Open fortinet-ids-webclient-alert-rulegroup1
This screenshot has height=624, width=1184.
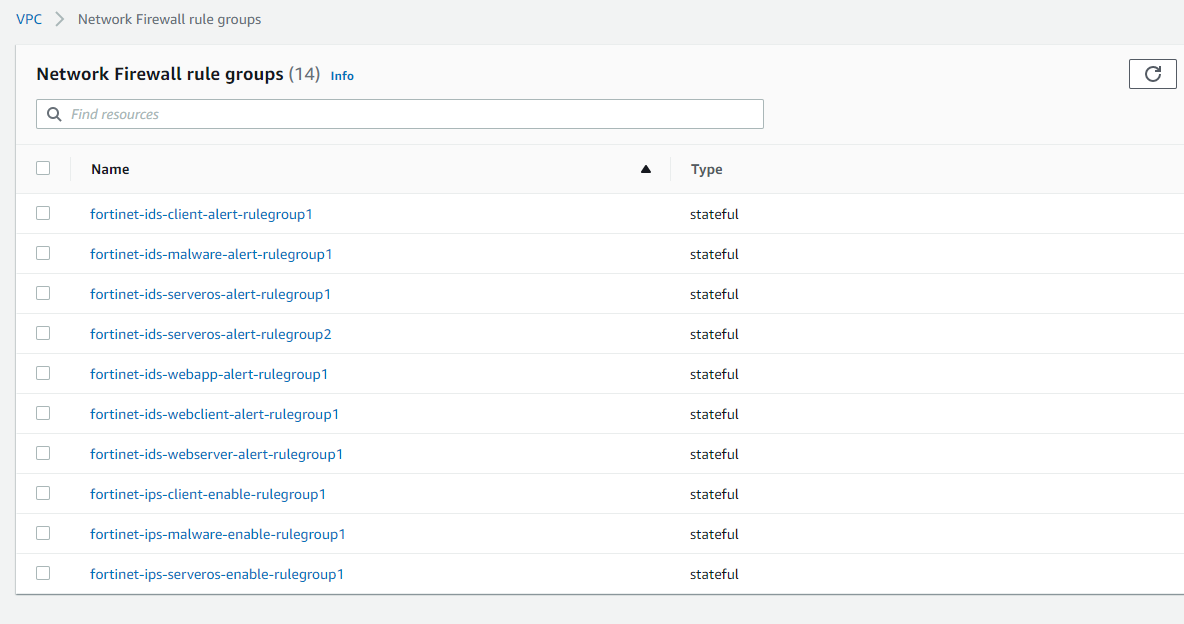coord(215,413)
